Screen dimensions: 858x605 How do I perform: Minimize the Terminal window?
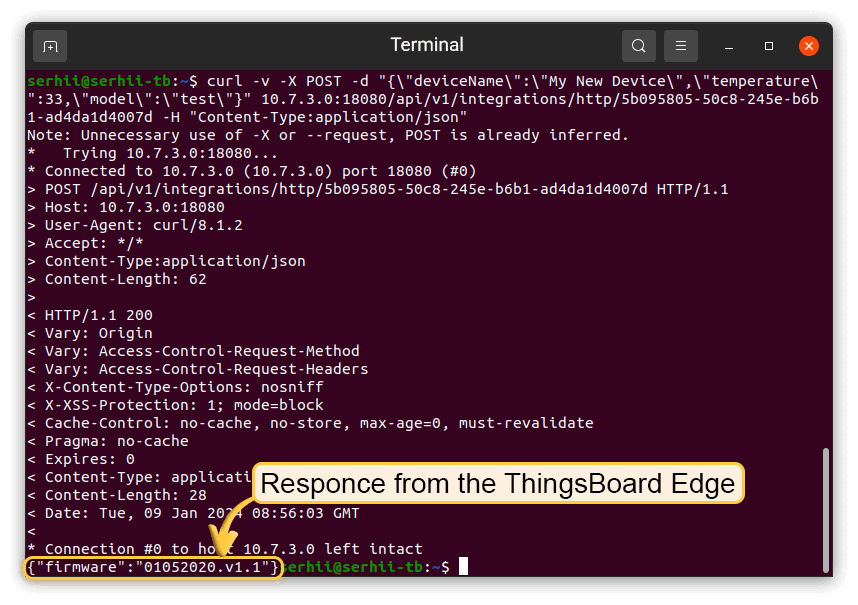click(730, 46)
